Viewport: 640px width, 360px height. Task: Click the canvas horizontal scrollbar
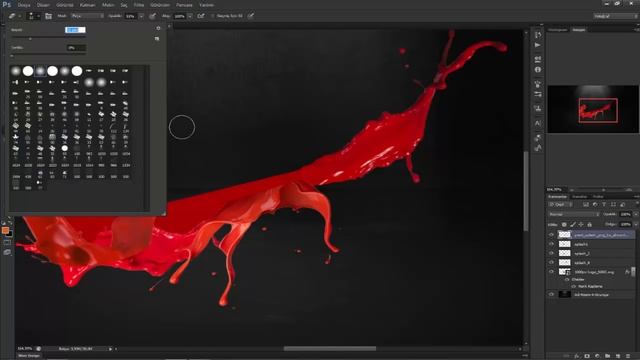330,349
